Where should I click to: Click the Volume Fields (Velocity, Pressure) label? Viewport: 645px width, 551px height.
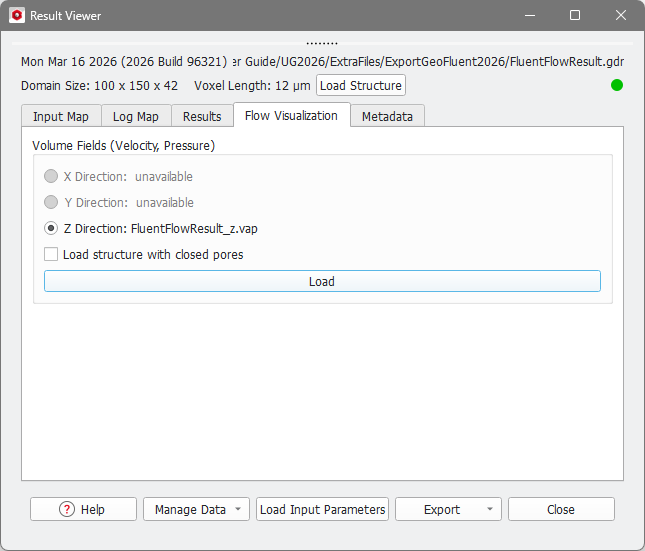coord(123,146)
